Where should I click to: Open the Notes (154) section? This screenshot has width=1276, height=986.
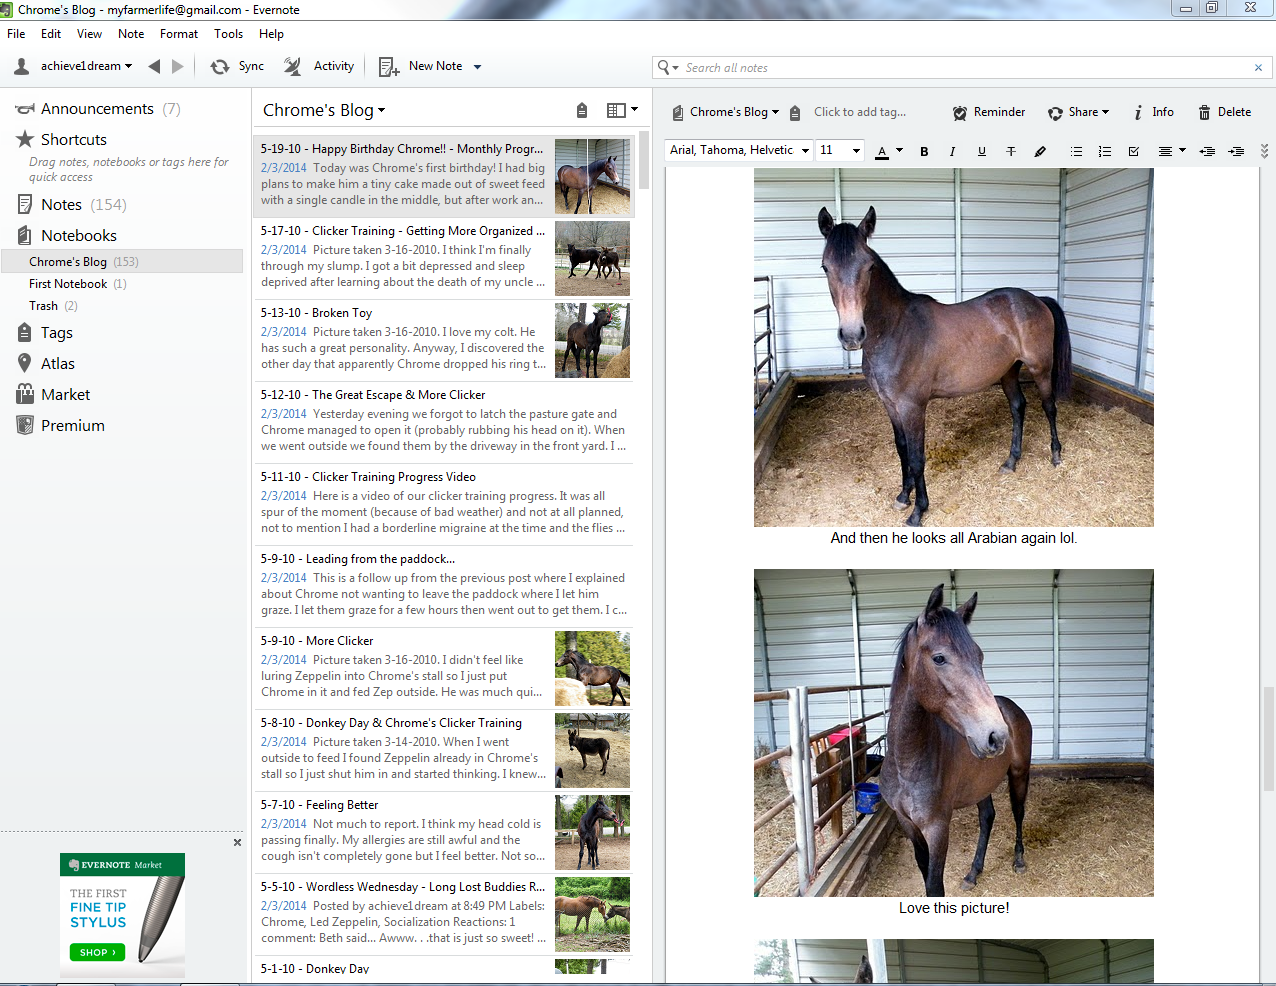coord(72,204)
